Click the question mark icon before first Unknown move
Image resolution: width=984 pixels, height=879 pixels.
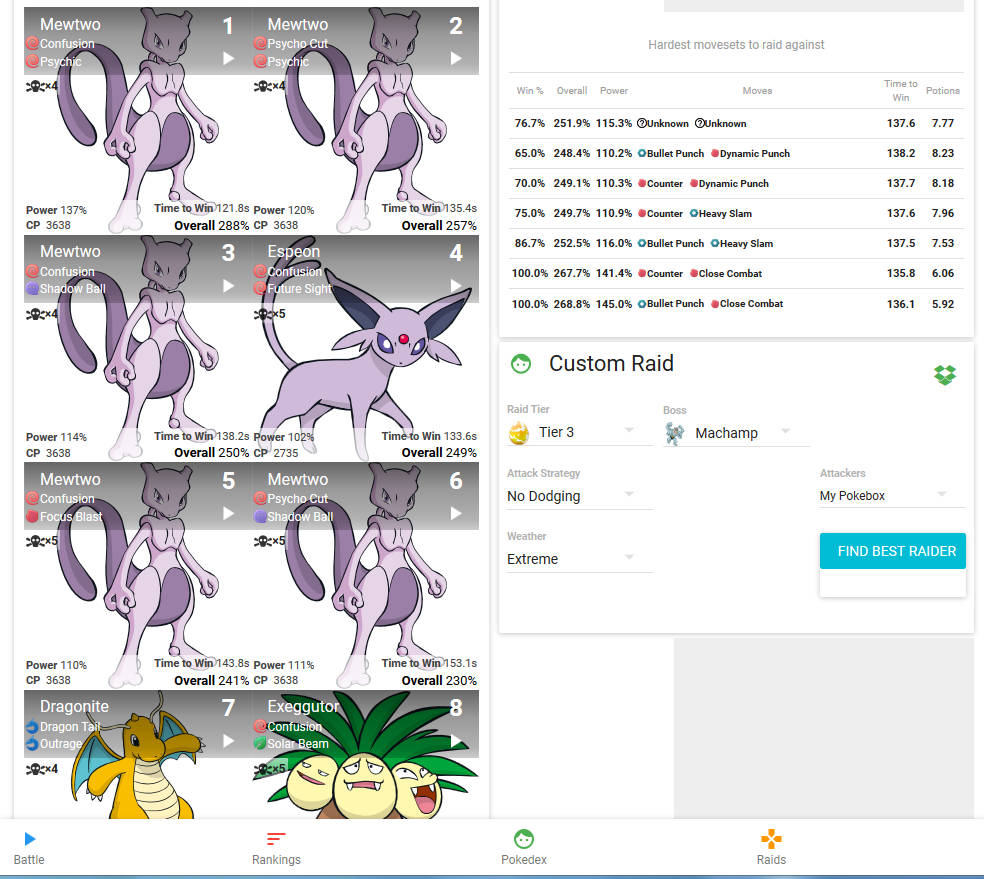click(641, 124)
